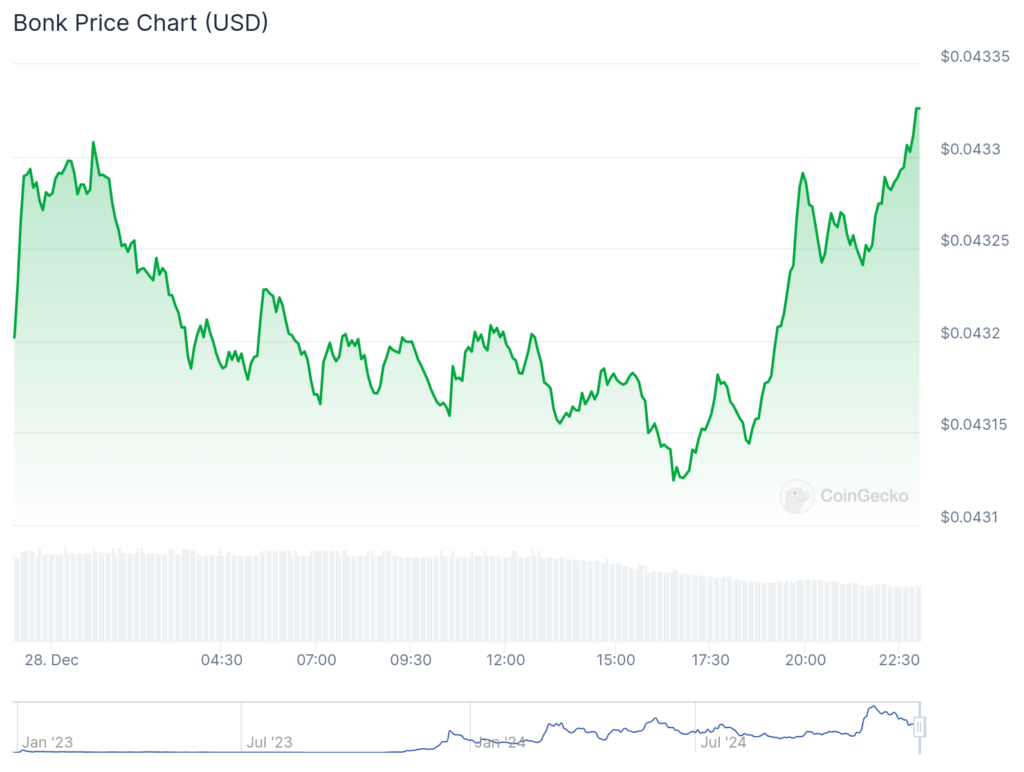Click the 12:00 time axis label
Image resolution: width=1024 pixels, height=772 pixels.
click(x=505, y=660)
